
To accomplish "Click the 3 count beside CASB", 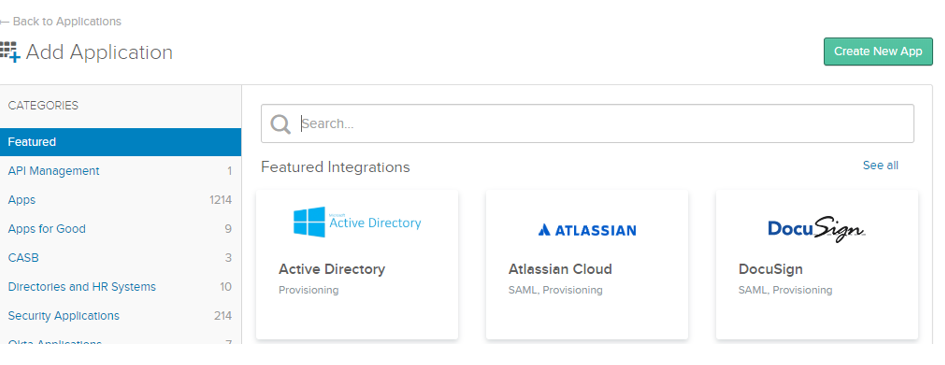I will (x=228, y=258).
